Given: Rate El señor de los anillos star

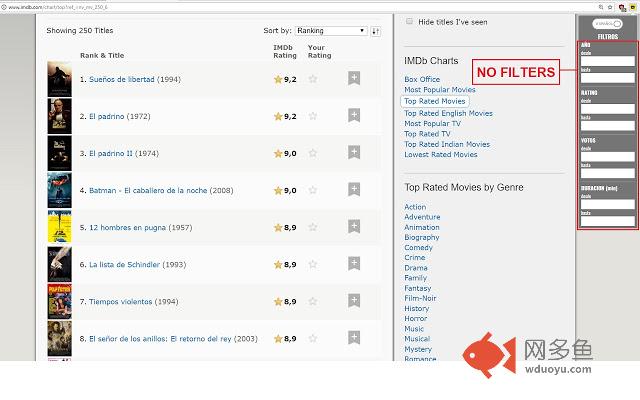Looking at the screenshot, I should pyautogui.click(x=313, y=338).
